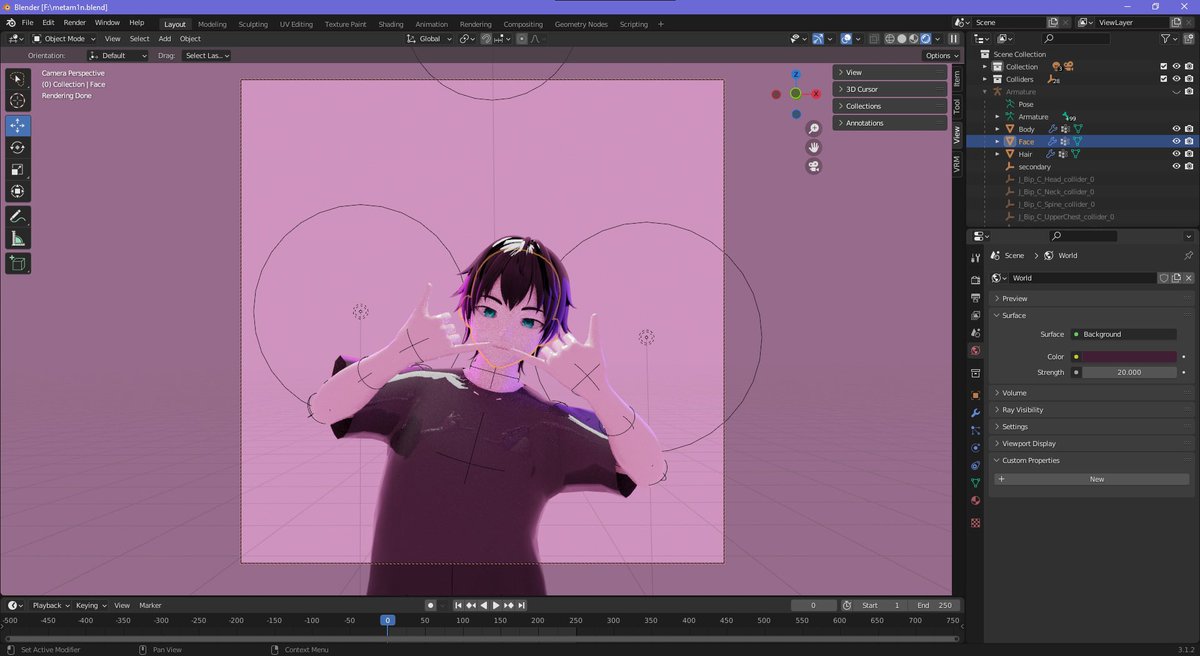Toggle Collection exclude checkbox in outliner
Image resolution: width=1200 pixels, height=656 pixels.
point(1163,67)
